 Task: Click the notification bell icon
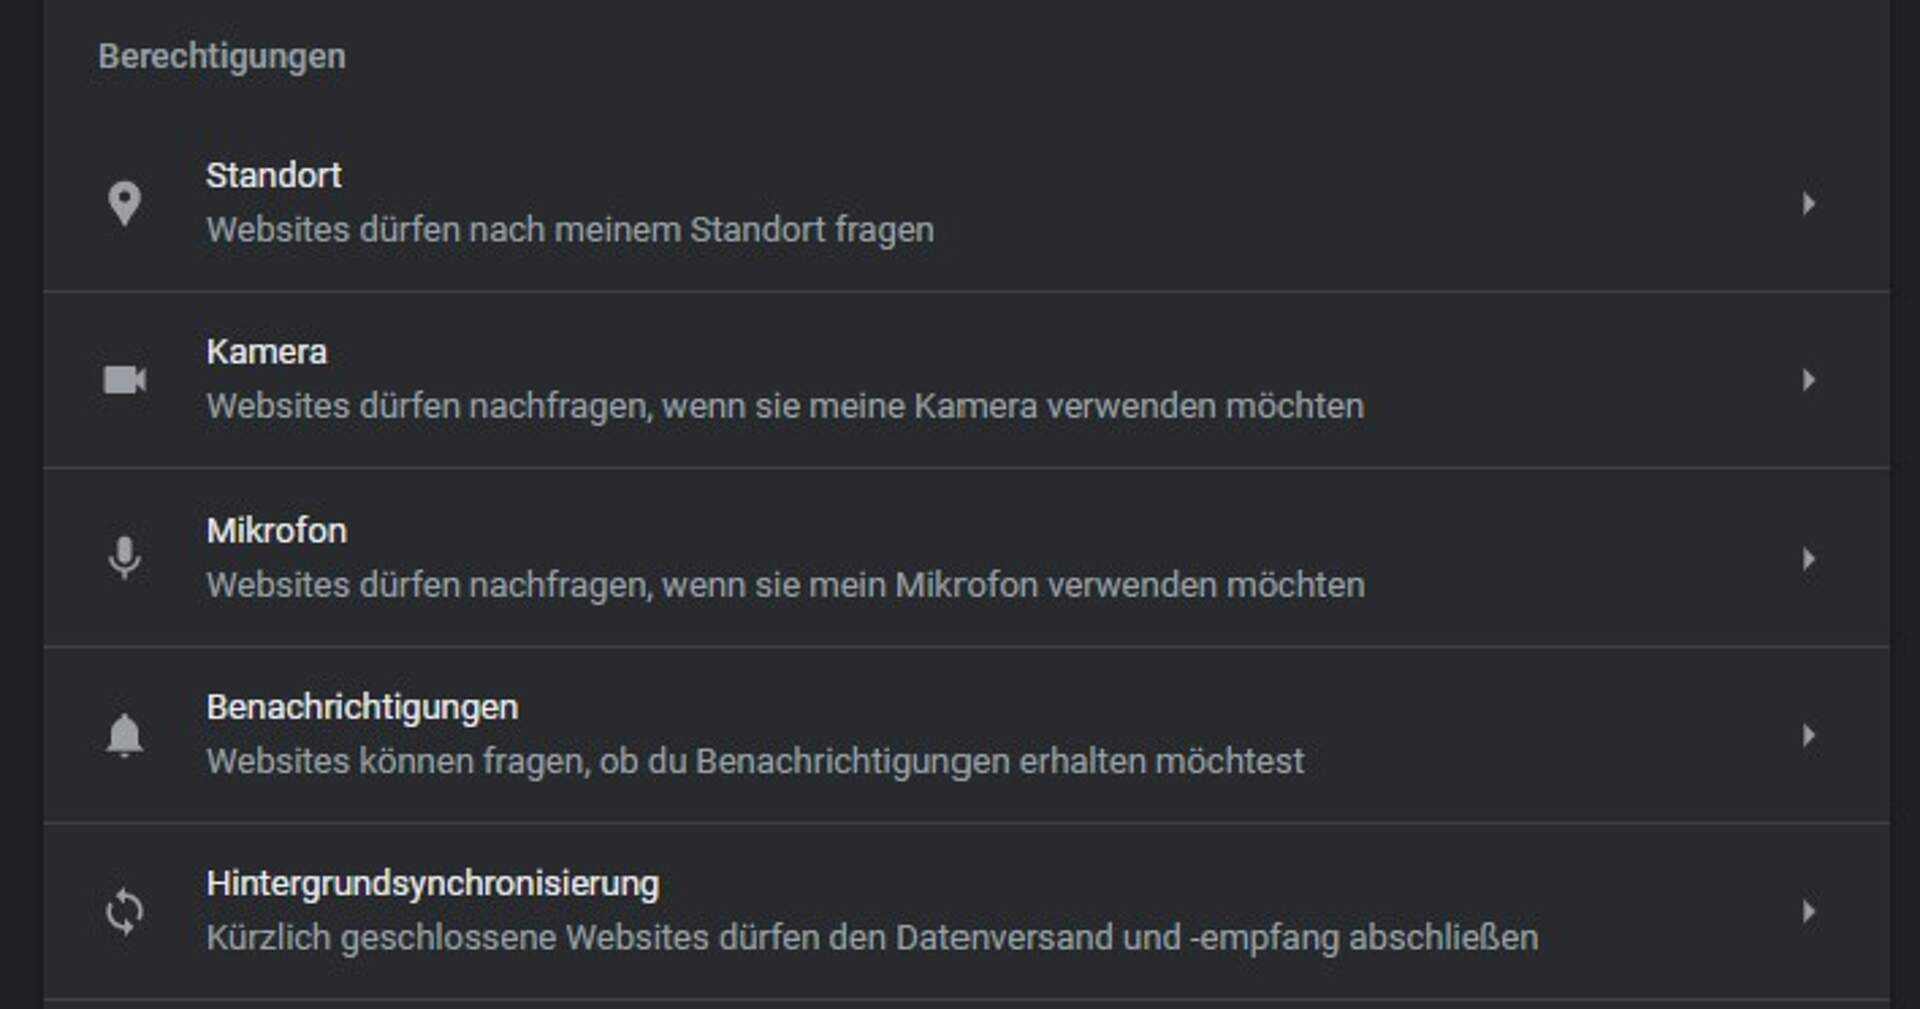(124, 735)
